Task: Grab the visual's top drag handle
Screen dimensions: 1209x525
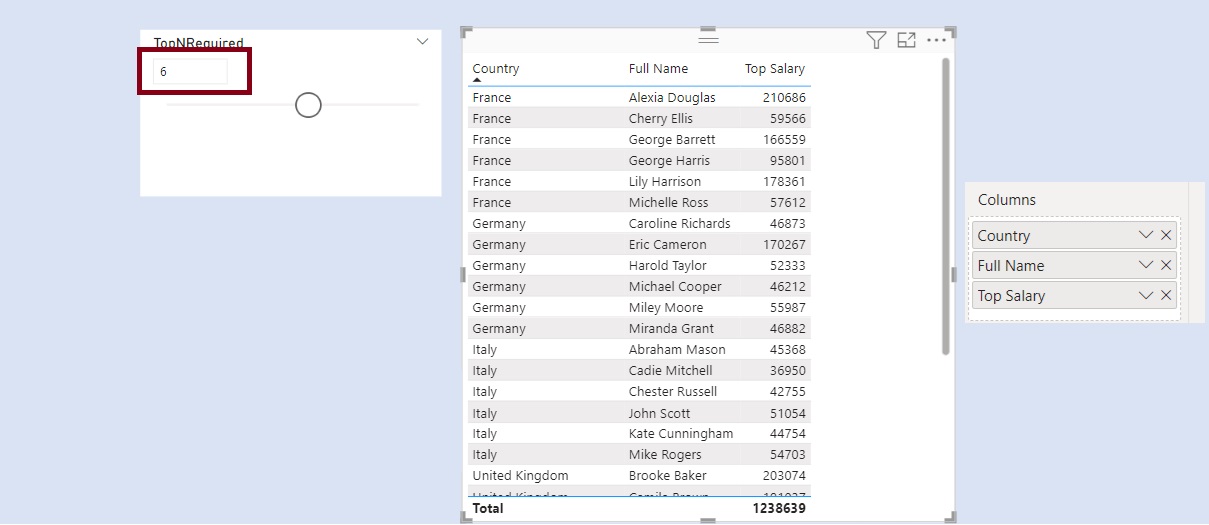Action: 708,38
